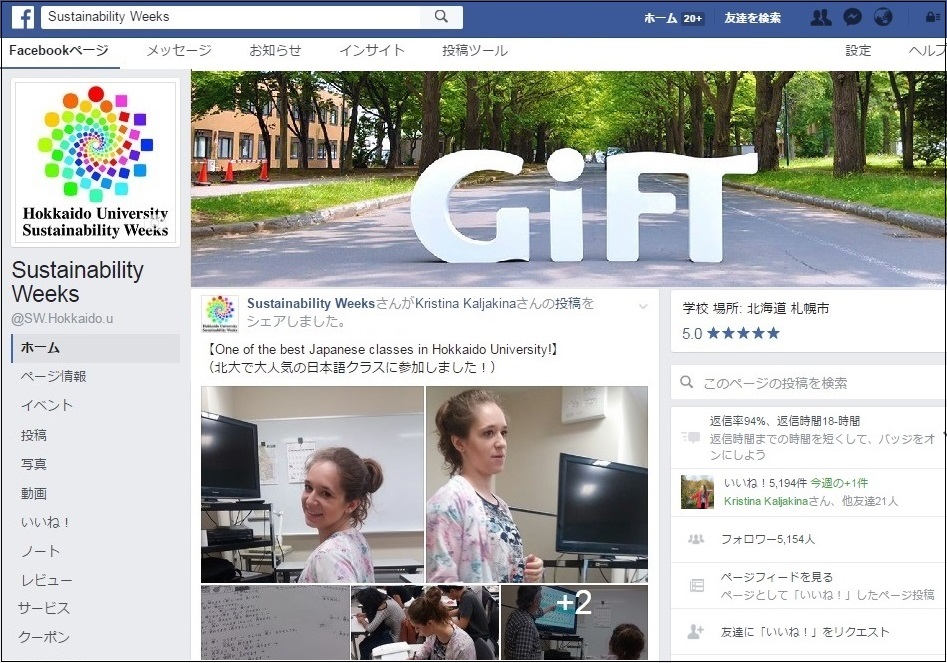Open the インサイト tab
Screen dimensions: 947x663
(371, 51)
